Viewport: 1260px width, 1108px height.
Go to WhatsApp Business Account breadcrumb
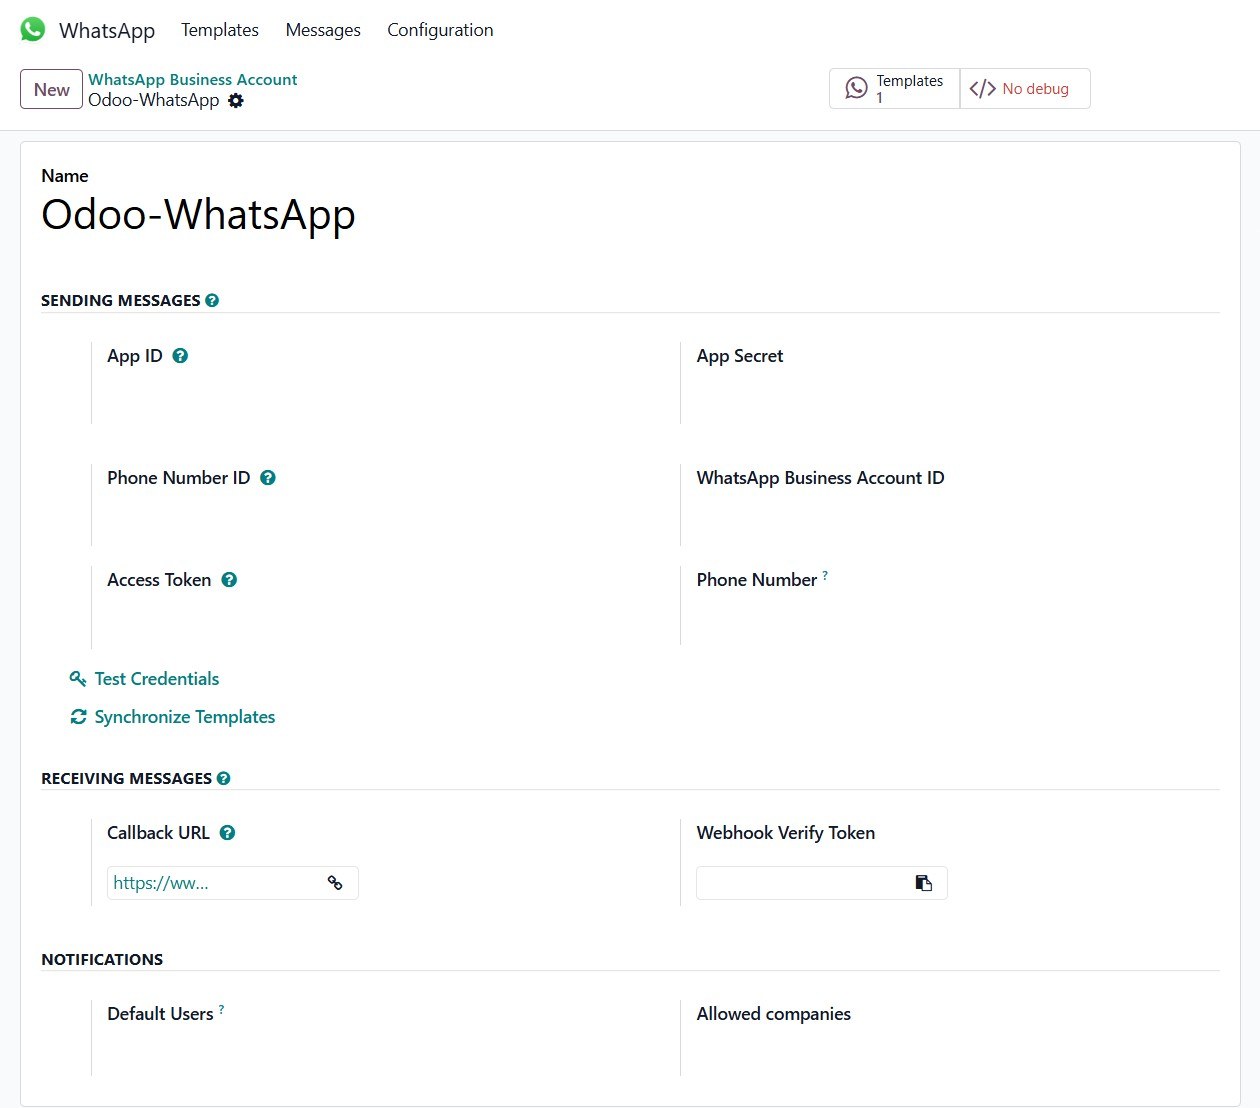[x=193, y=79]
